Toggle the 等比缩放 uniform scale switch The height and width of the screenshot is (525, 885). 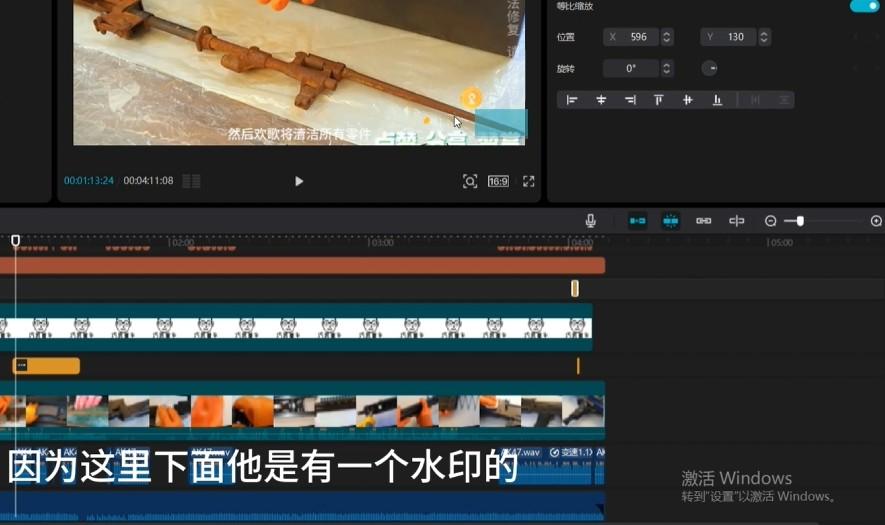tap(863, 6)
